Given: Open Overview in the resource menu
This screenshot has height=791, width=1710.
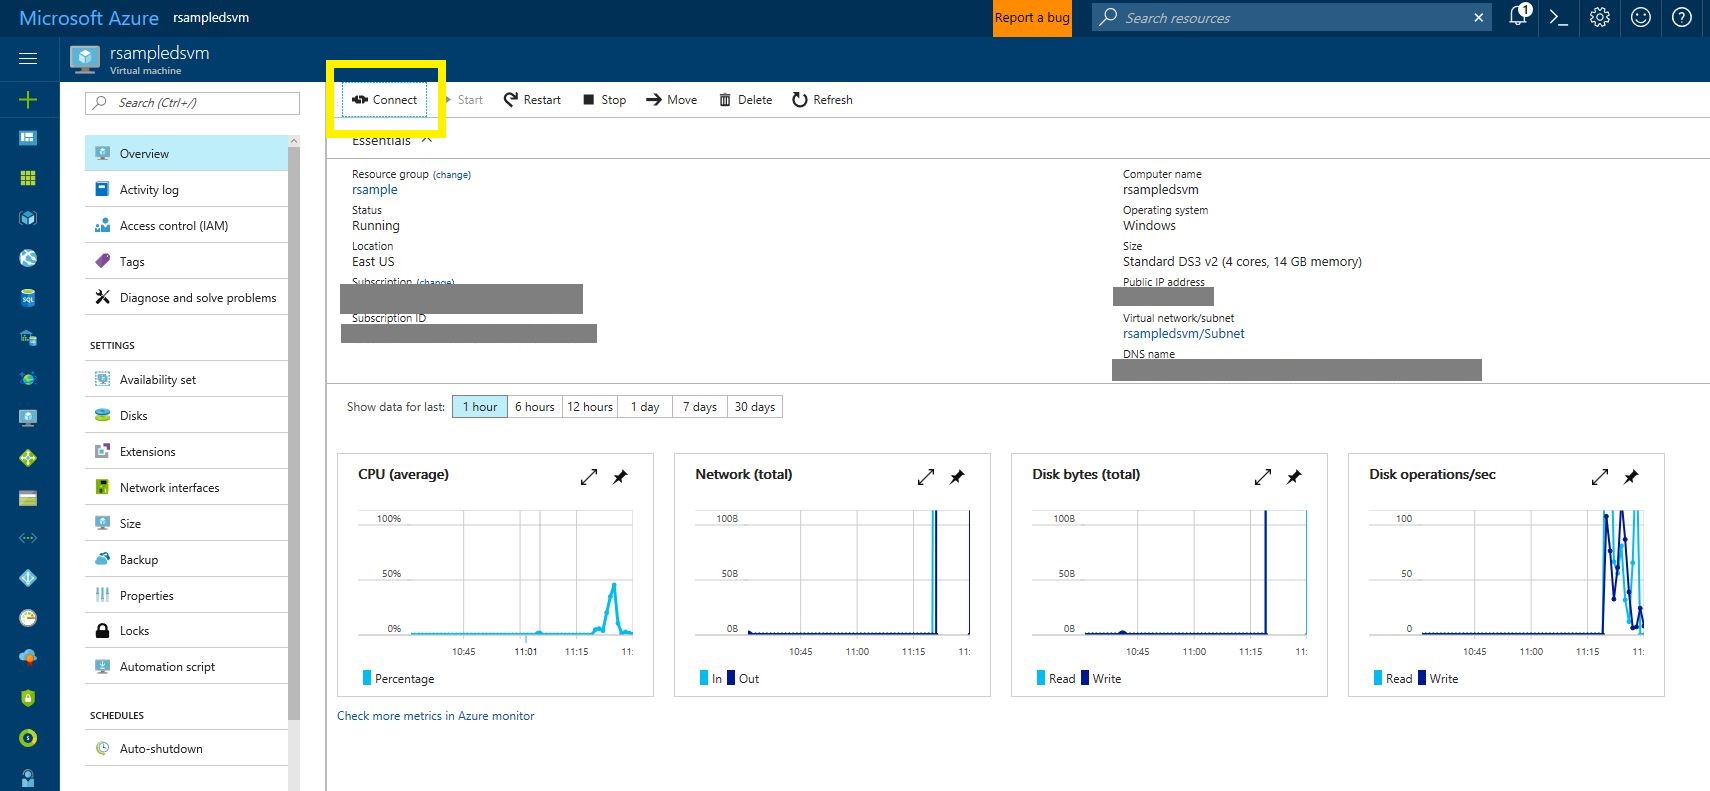Looking at the screenshot, I should (187, 153).
